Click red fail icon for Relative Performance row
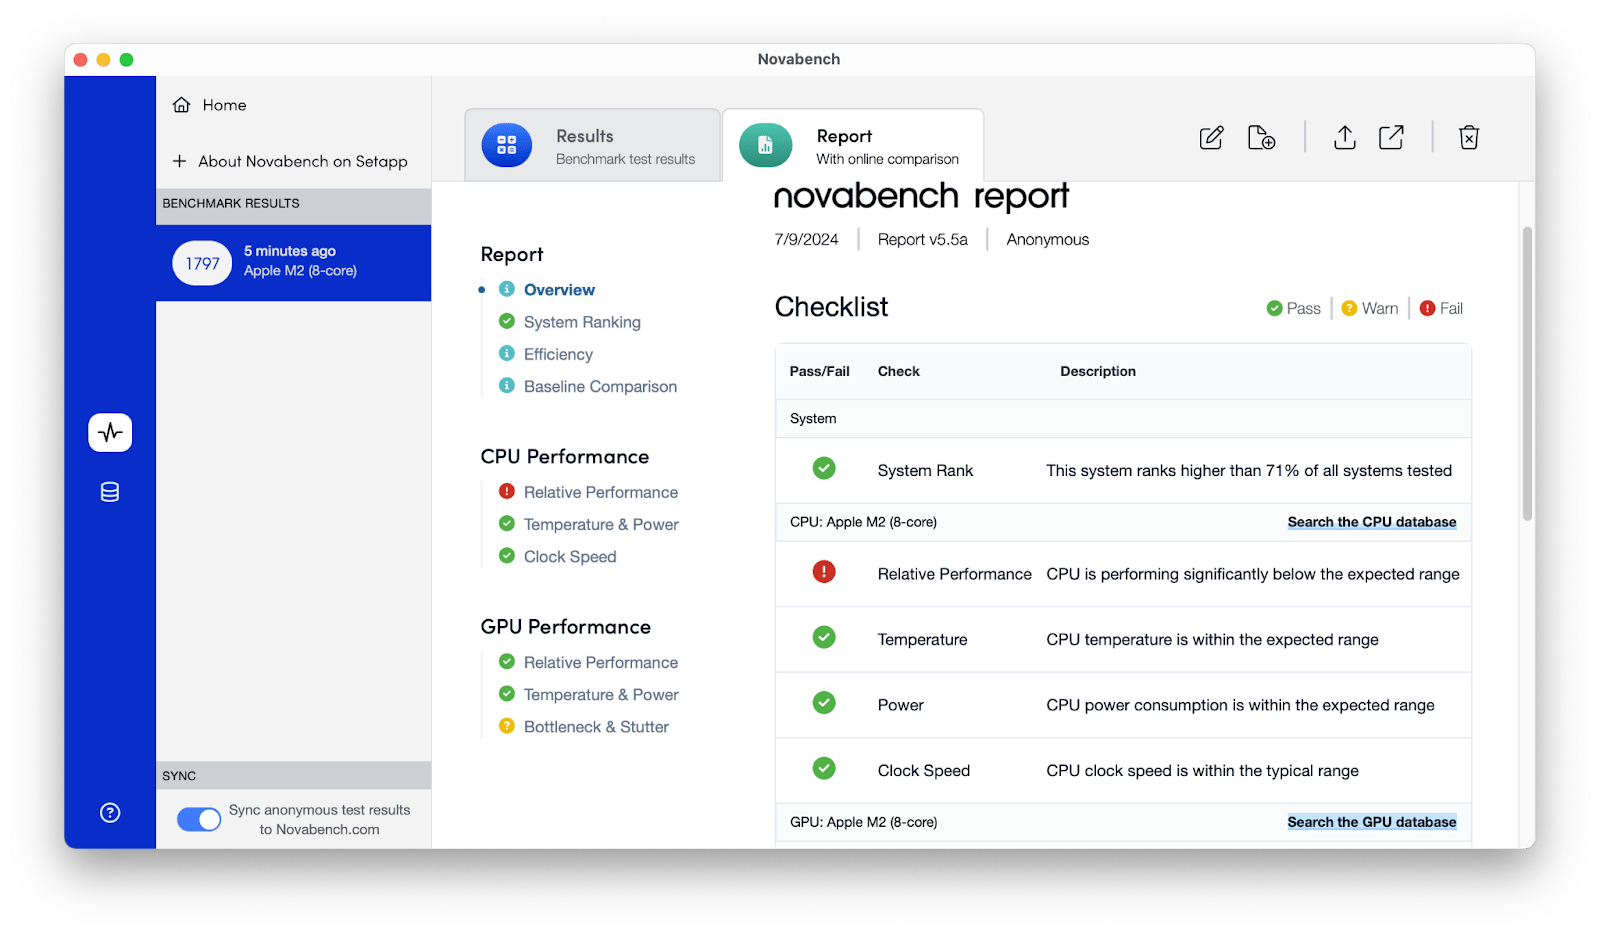The width and height of the screenshot is (1600, 934). (824, 572)
